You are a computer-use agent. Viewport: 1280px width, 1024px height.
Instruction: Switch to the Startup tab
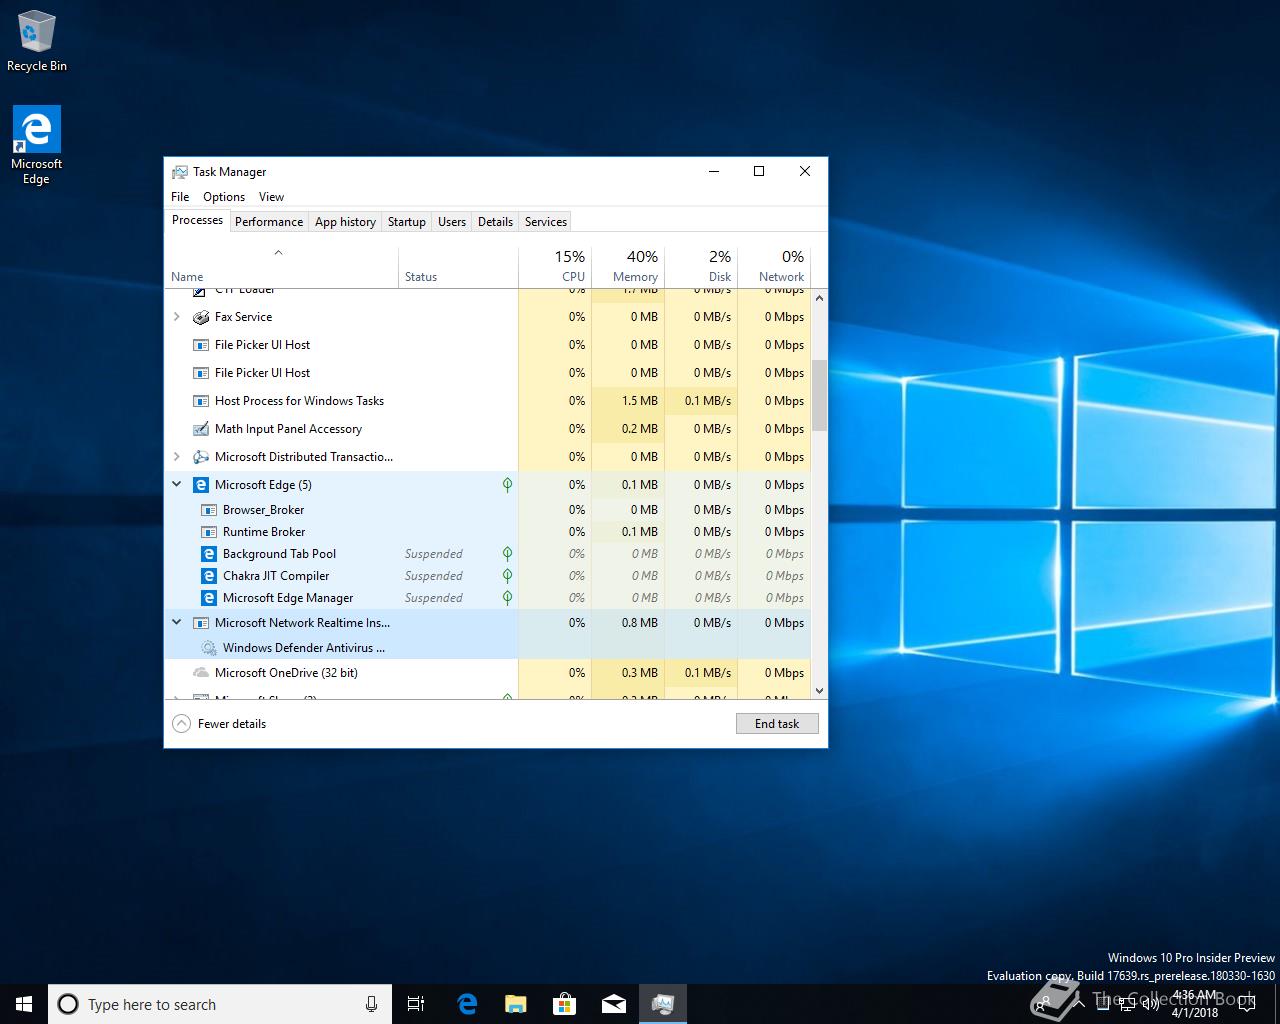point(407,222)
